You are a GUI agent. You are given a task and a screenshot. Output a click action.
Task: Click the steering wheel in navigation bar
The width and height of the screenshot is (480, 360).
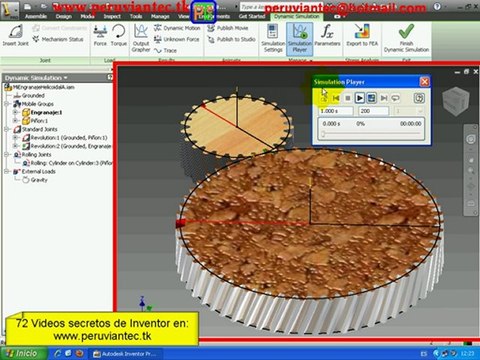(470, 139)
